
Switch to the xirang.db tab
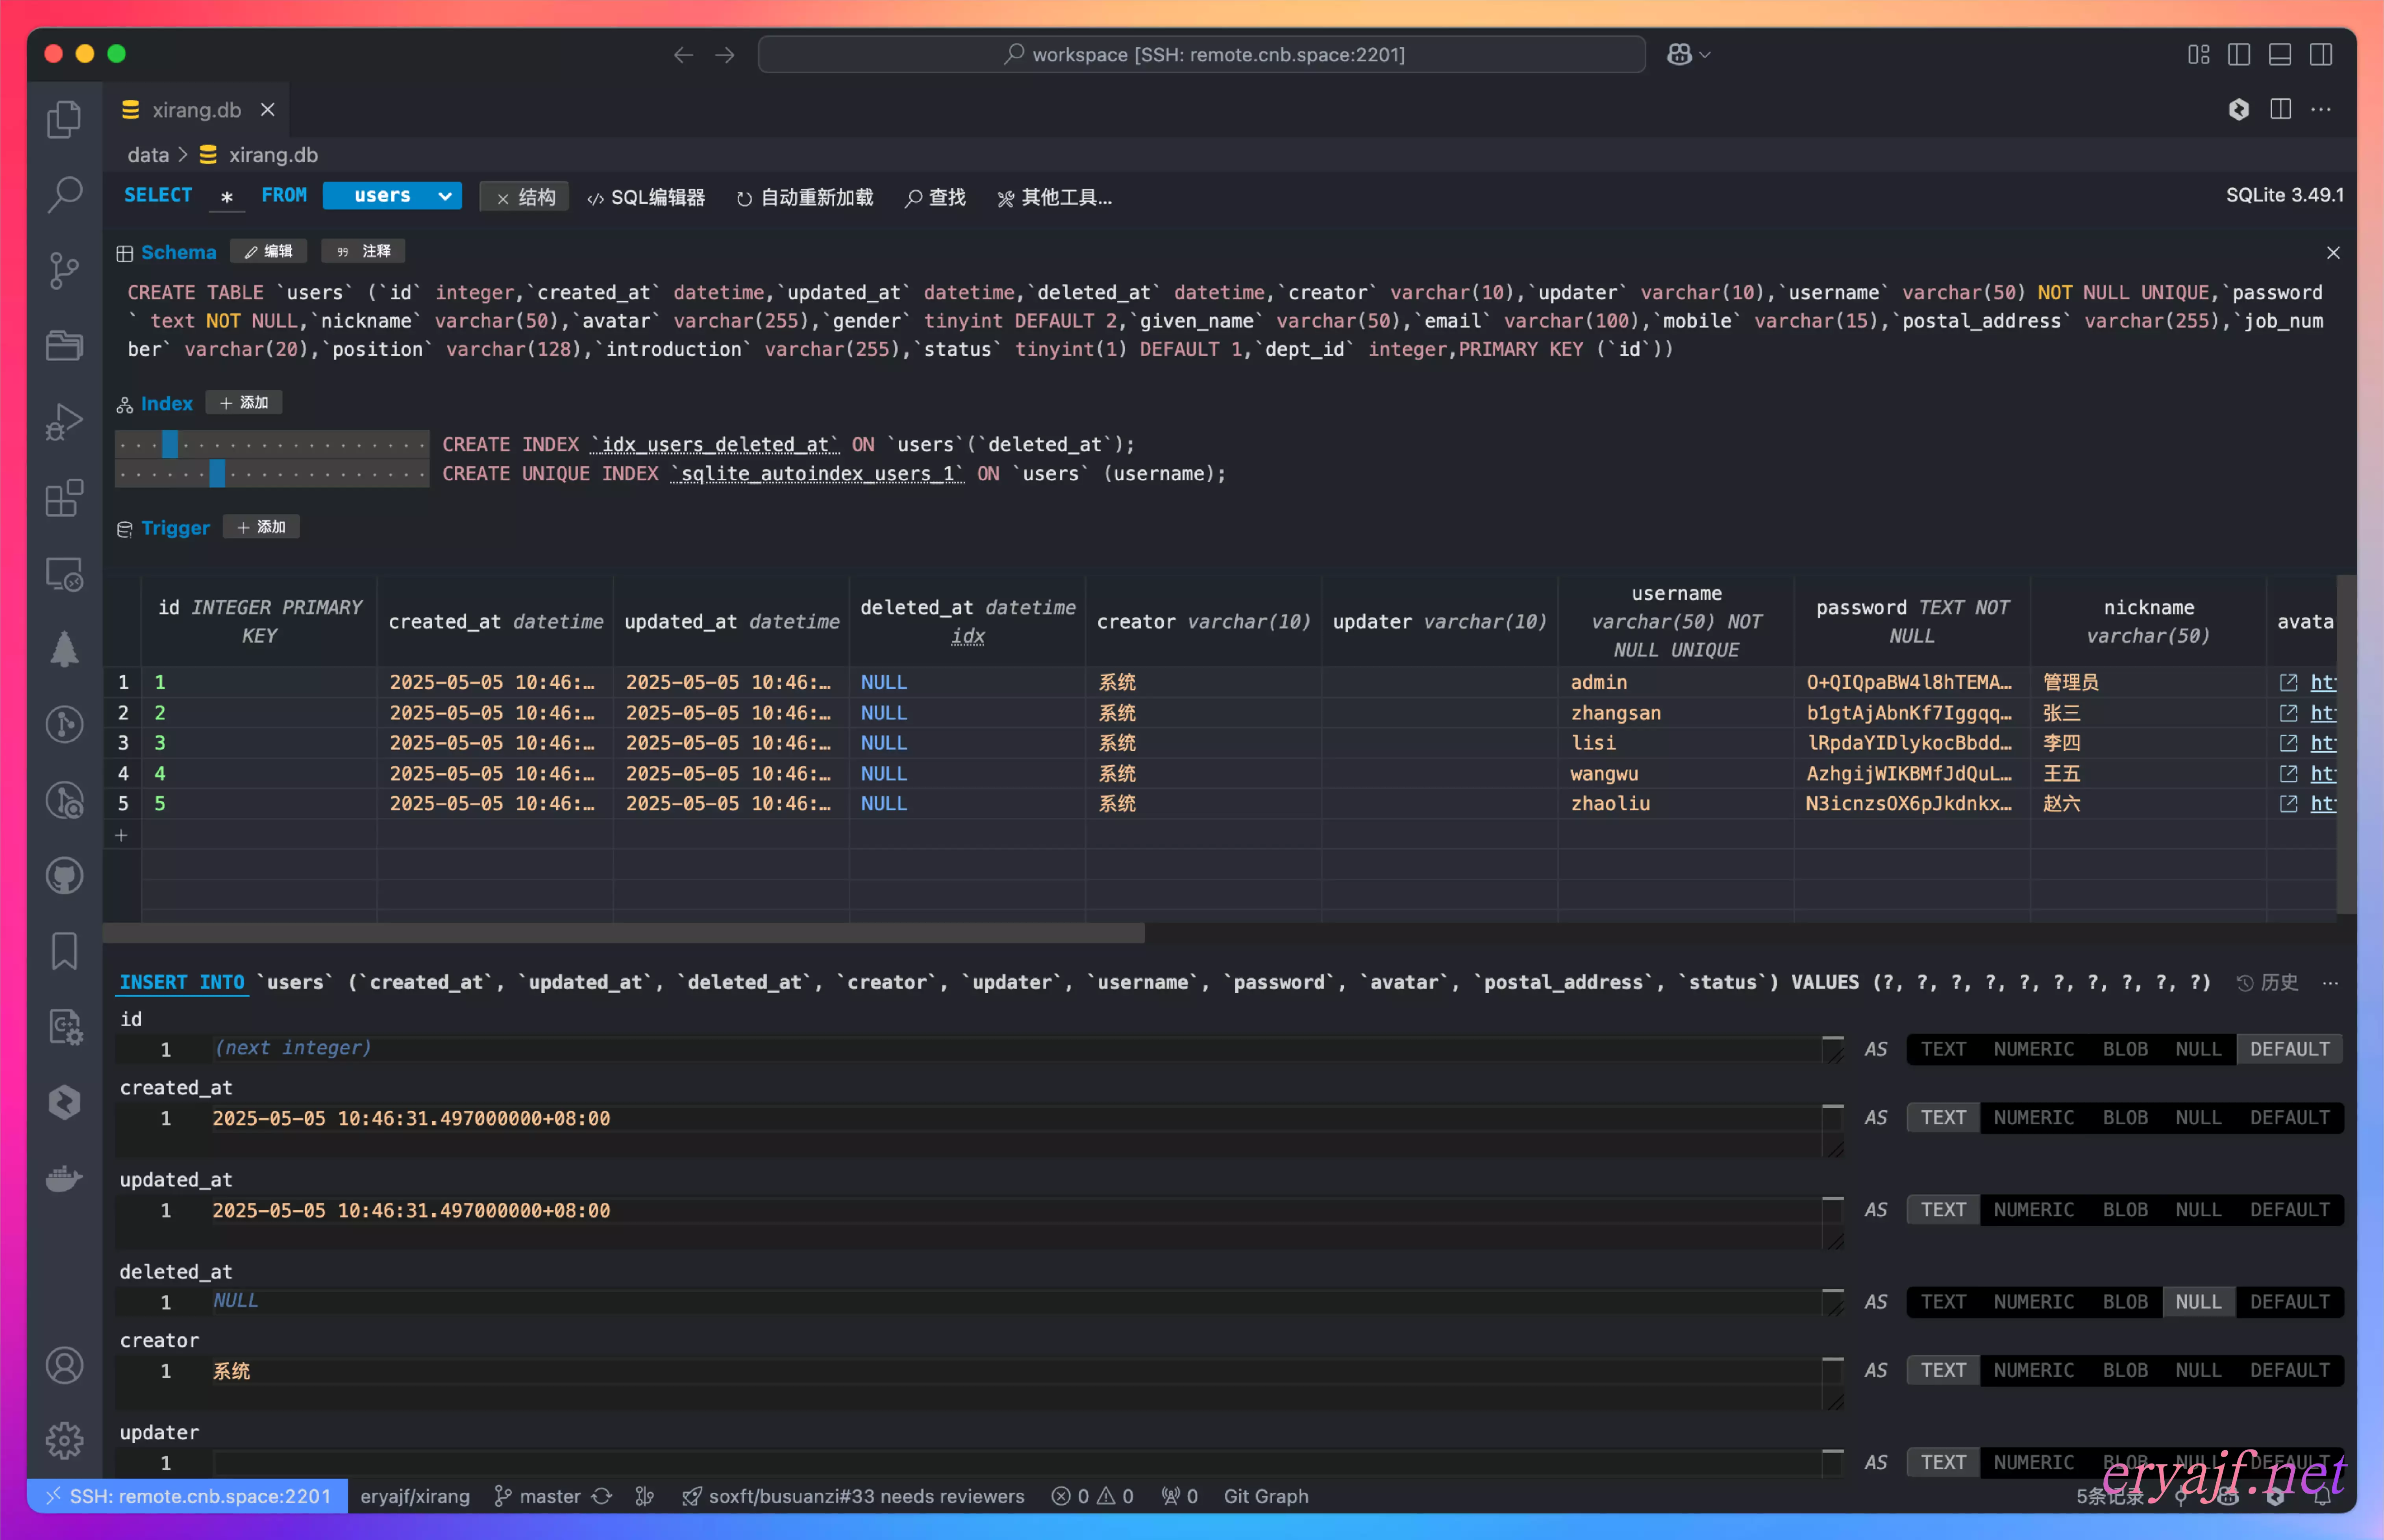click(196, 110)
